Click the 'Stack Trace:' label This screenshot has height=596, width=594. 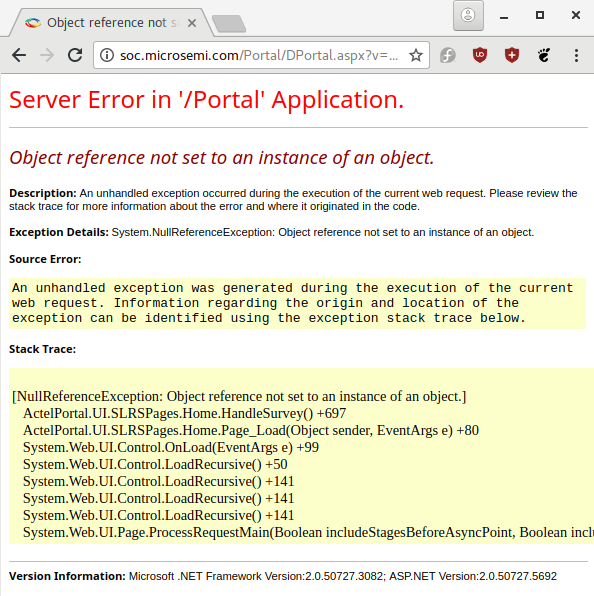click(x=43, y=349)
